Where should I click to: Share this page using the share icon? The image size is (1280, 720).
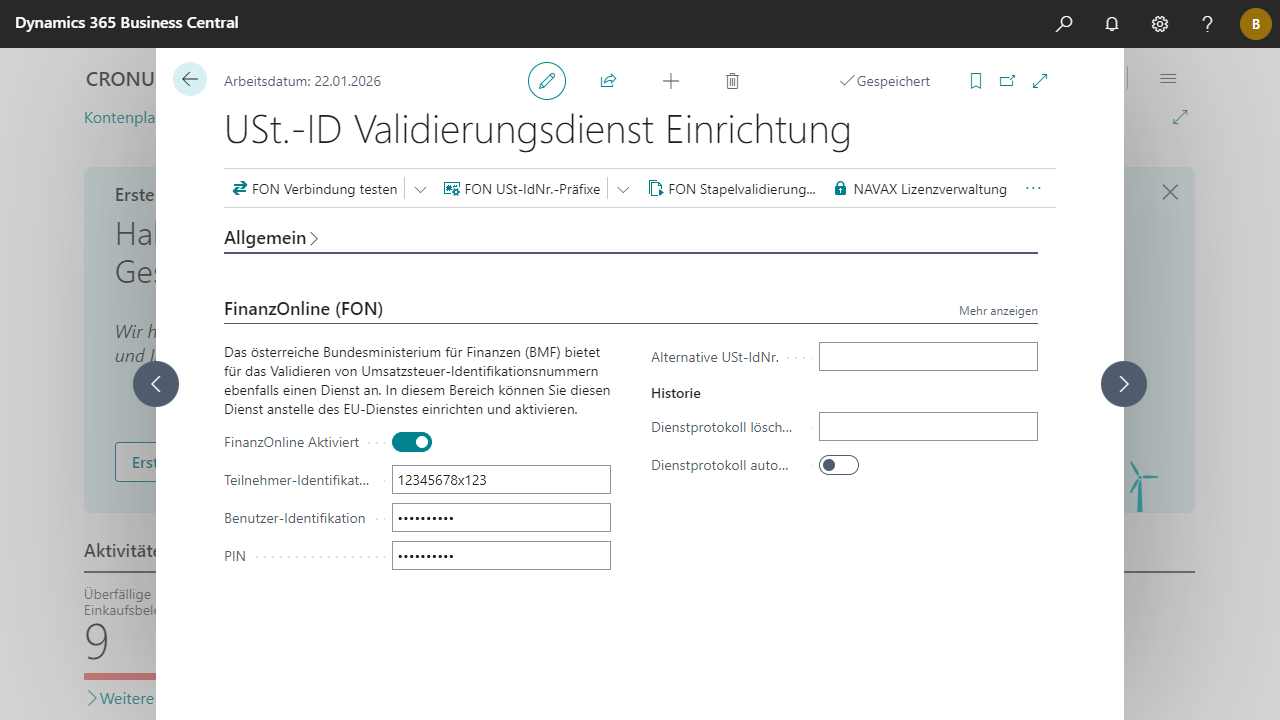(x=608, y=81)
